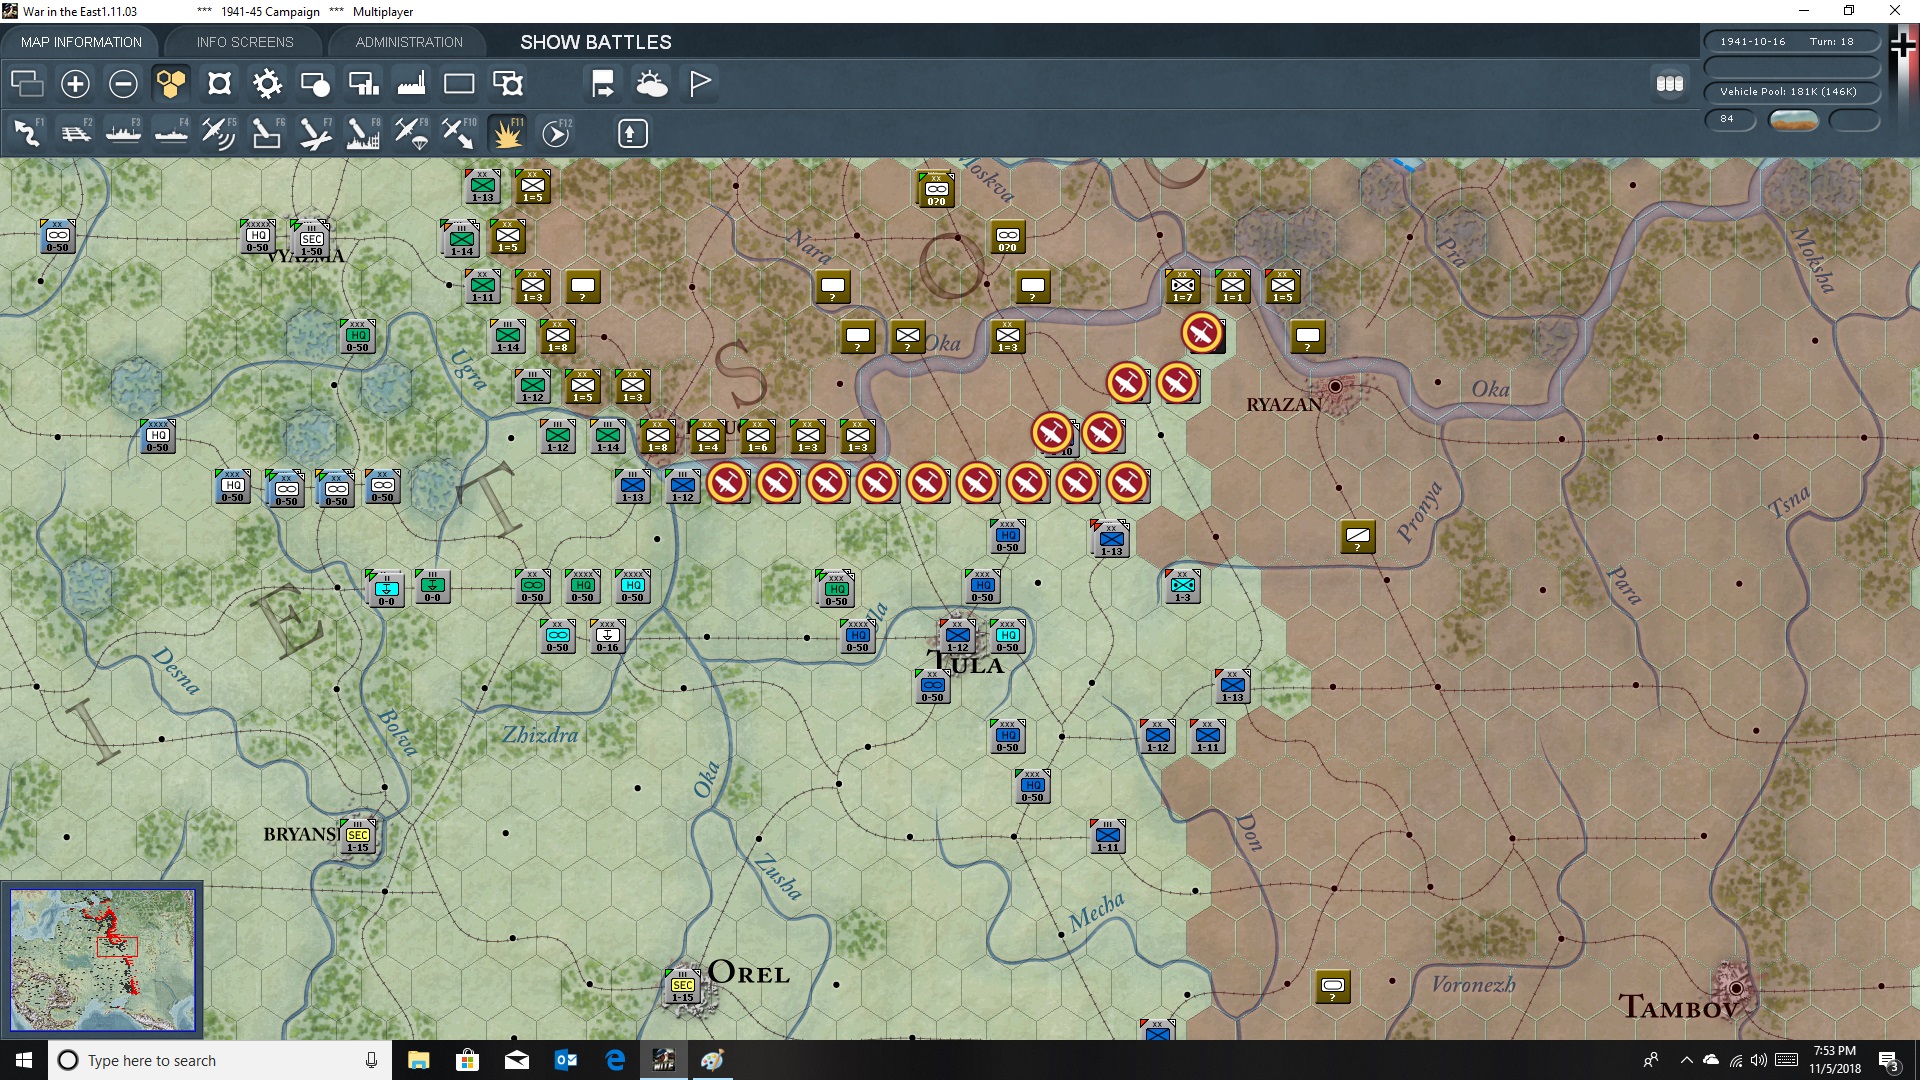Click zoom out on the map toolbar
Image resolution: width=1920 pixels, height=1080 pixels.
[x=123, y=84]
